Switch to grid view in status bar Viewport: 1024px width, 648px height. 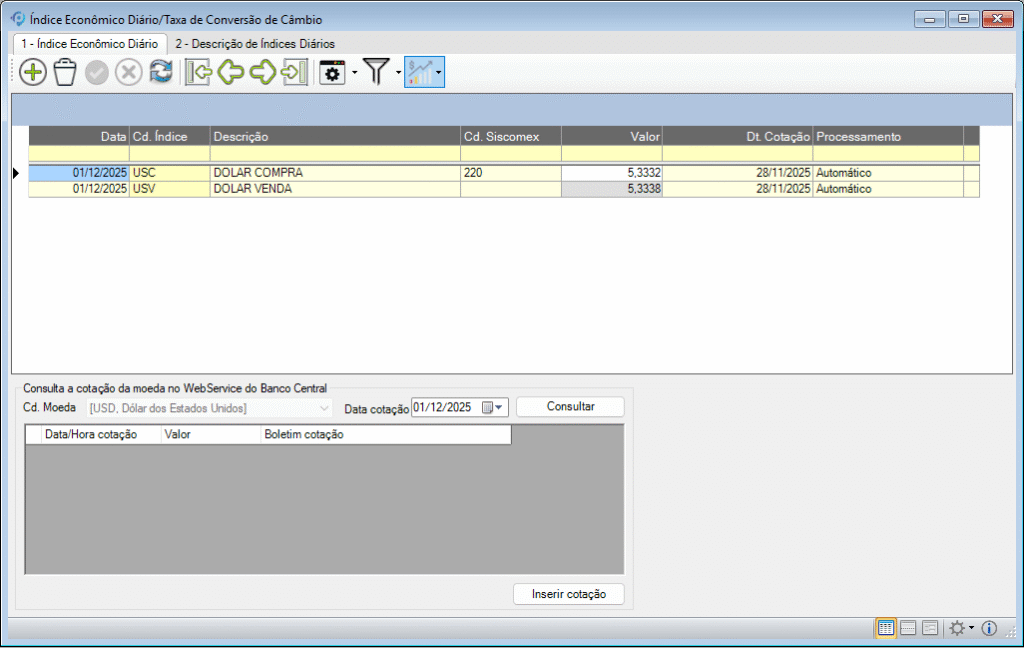886,628
